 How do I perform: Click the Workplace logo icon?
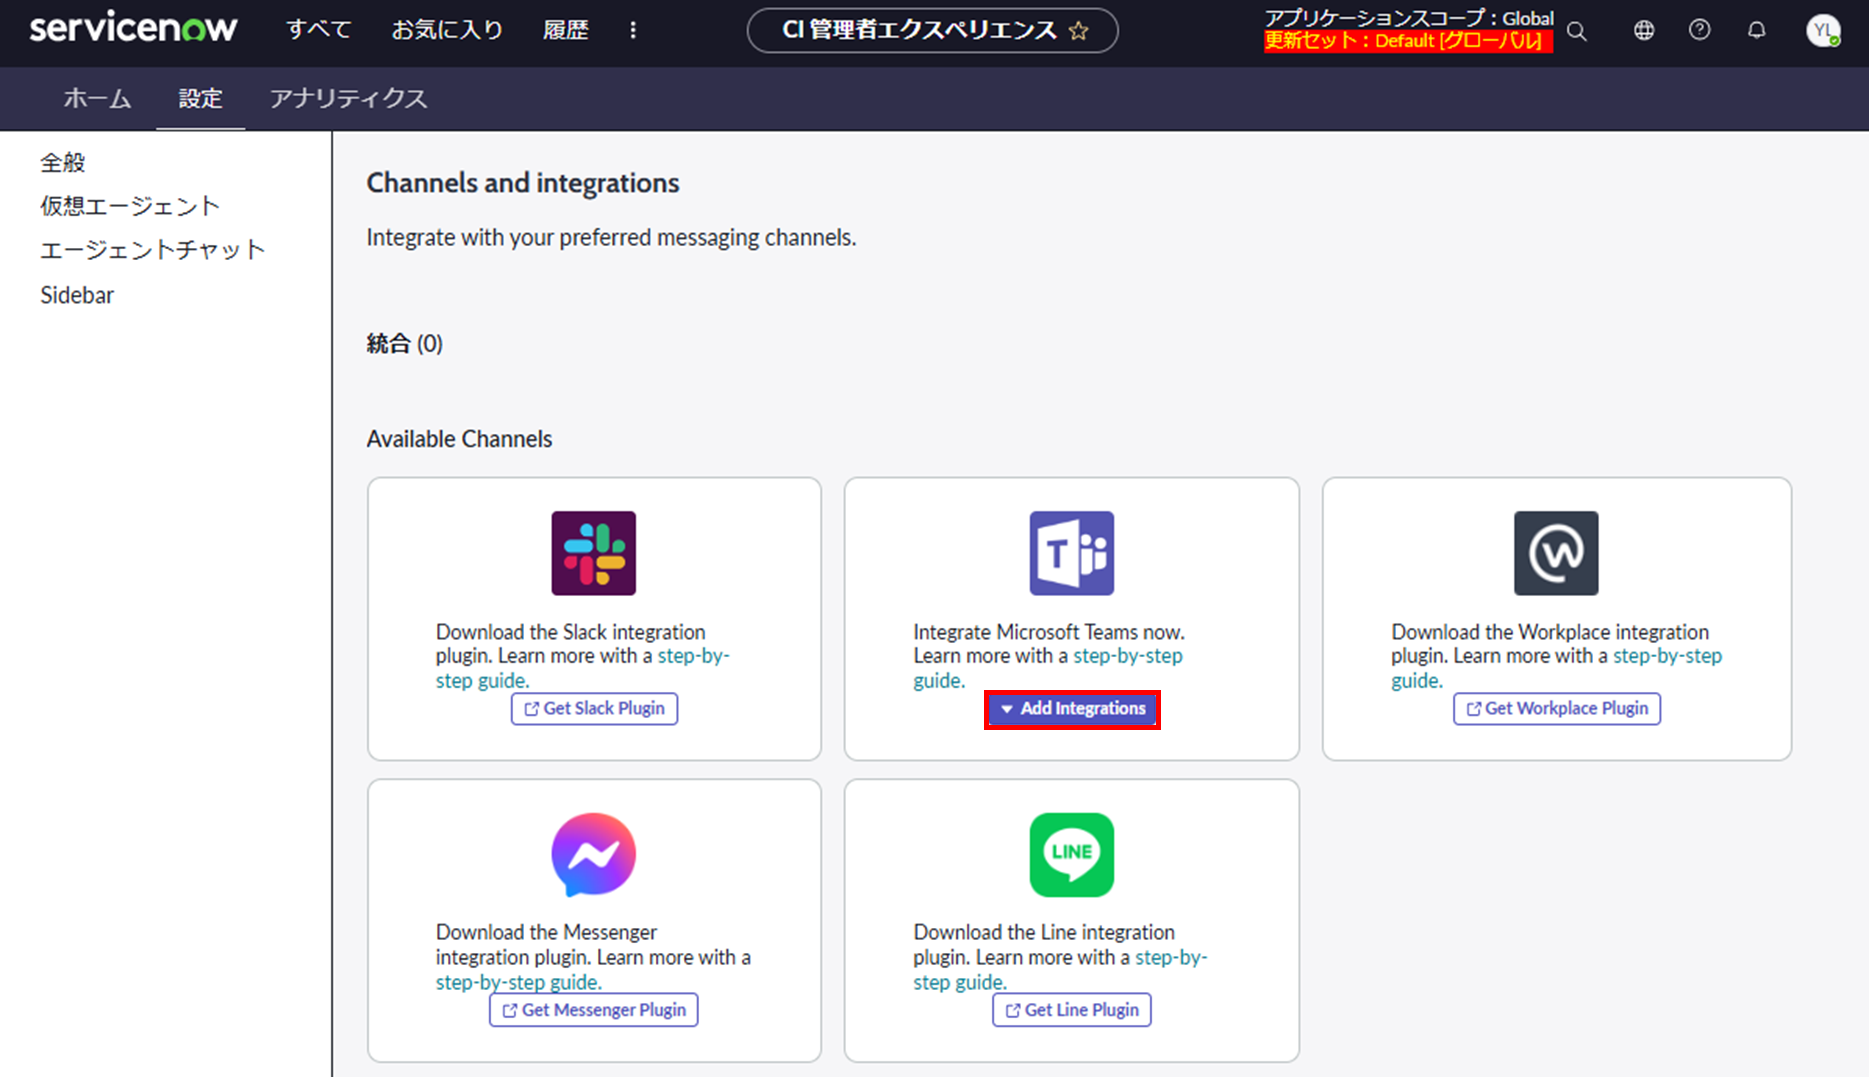pyautogui.click(x=1556, y=553)
